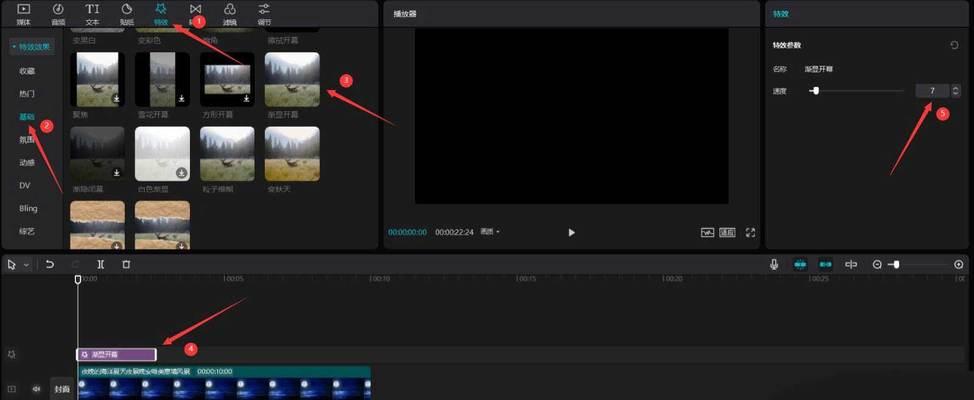The image size is (974, 400).
Task: Split the clip at playhead
Action: pyautogui.click(x=101, y=265)
